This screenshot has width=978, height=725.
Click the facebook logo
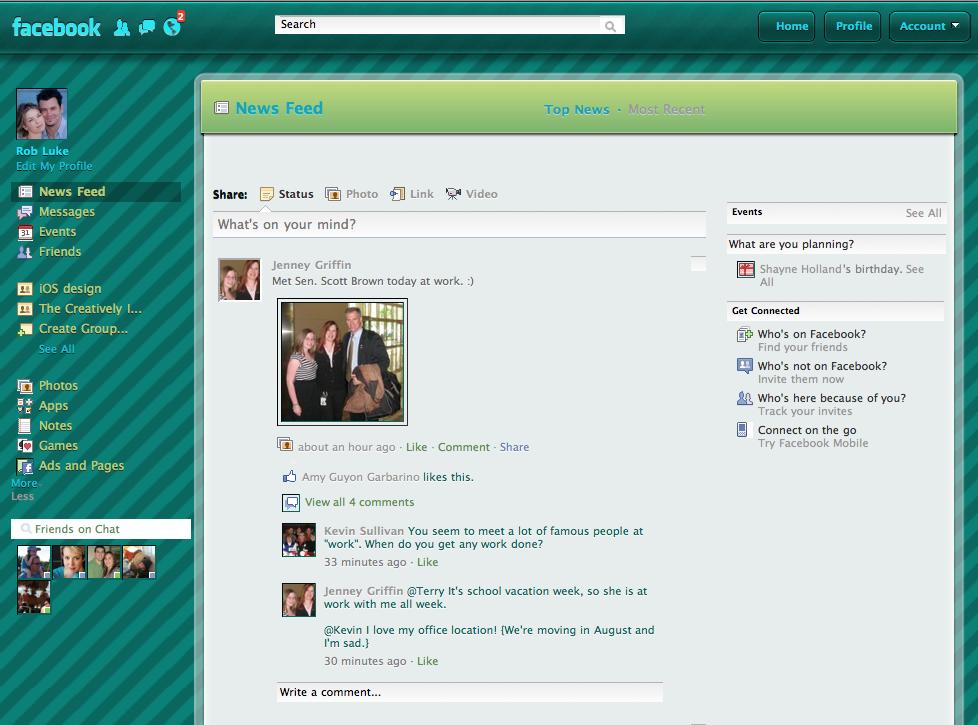point(56,27)
